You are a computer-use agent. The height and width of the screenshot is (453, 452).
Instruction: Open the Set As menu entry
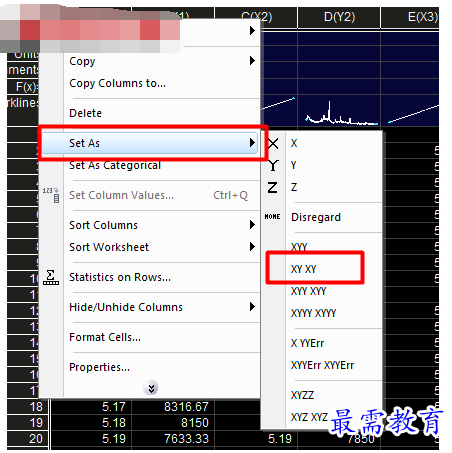150,143
